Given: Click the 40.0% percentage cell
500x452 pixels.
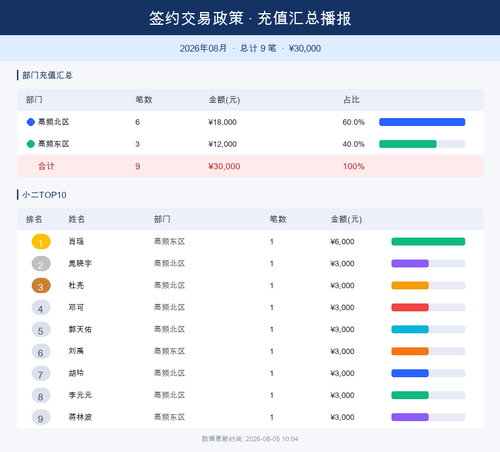Looking at the screenshot, I should pyautogui.click(x=354, y=144).
